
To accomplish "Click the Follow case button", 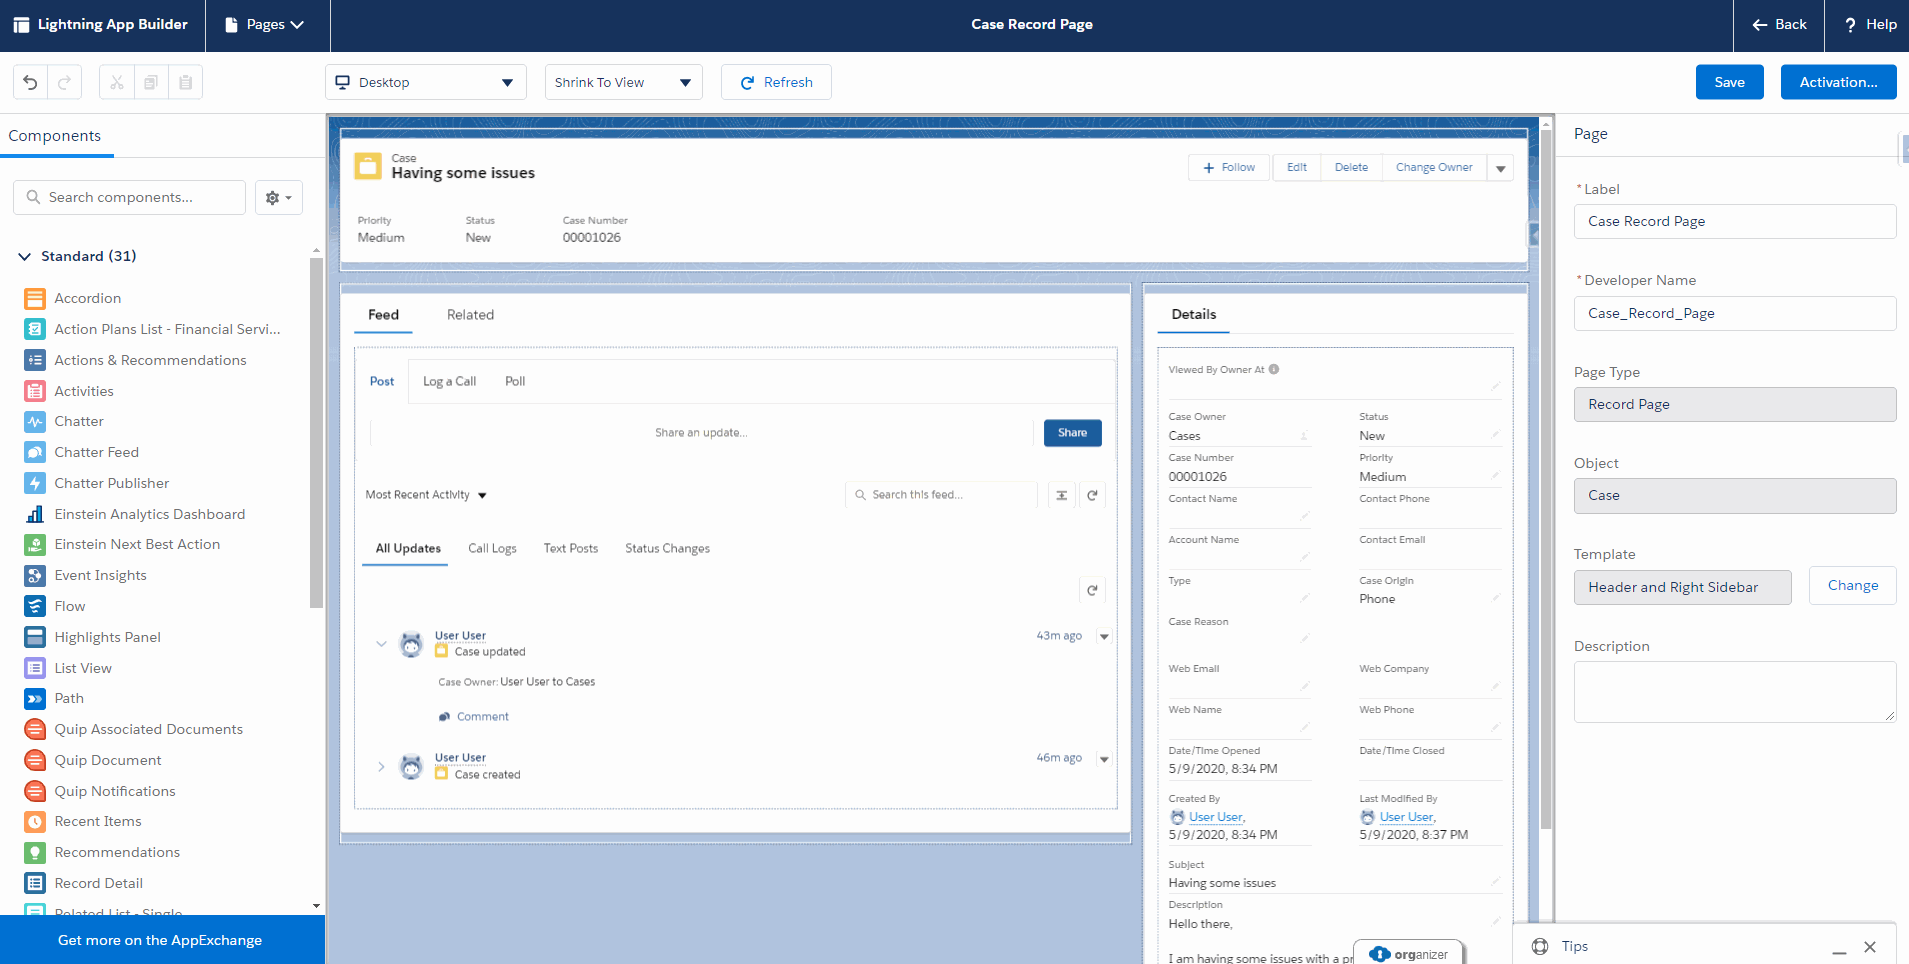I will coord(1229,168).
